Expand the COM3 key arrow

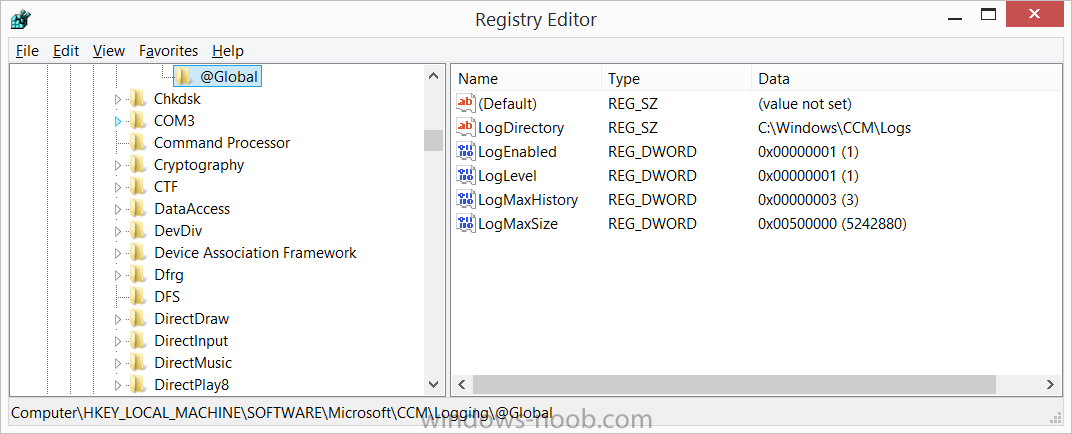118,121
